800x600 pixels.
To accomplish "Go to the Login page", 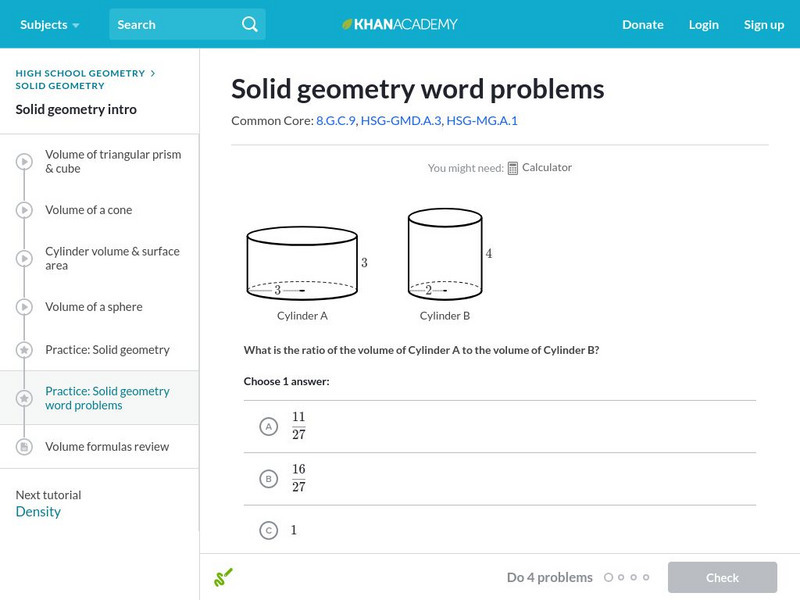I will (x=703, y=24).
